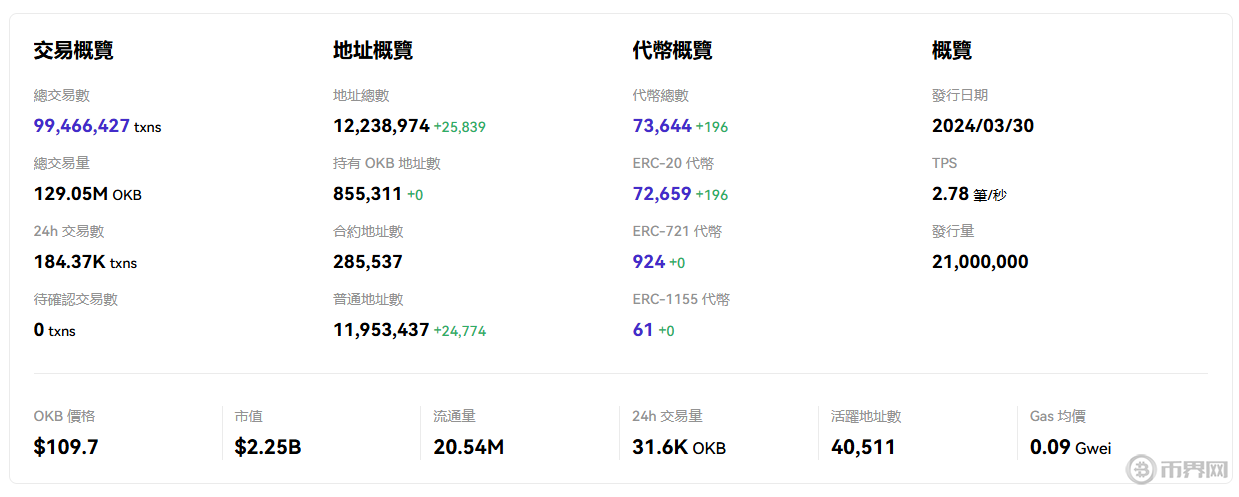Click the 合約地址數 value 285,537
Screen dimensions: 1239x497
coord(367,262)
